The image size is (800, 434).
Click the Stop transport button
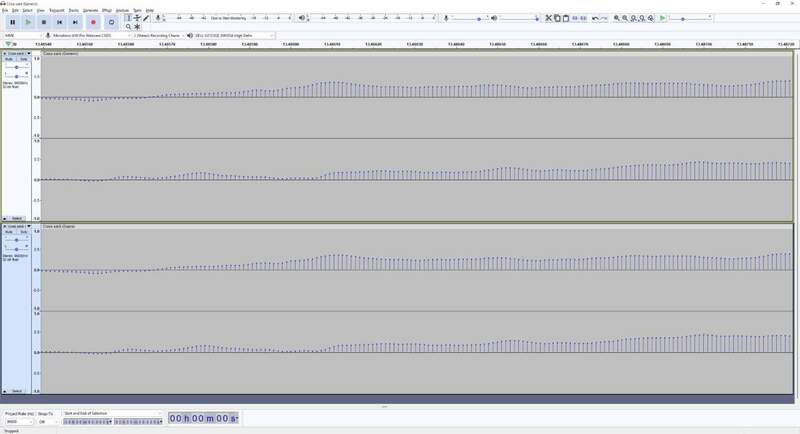tap(44, 22)
